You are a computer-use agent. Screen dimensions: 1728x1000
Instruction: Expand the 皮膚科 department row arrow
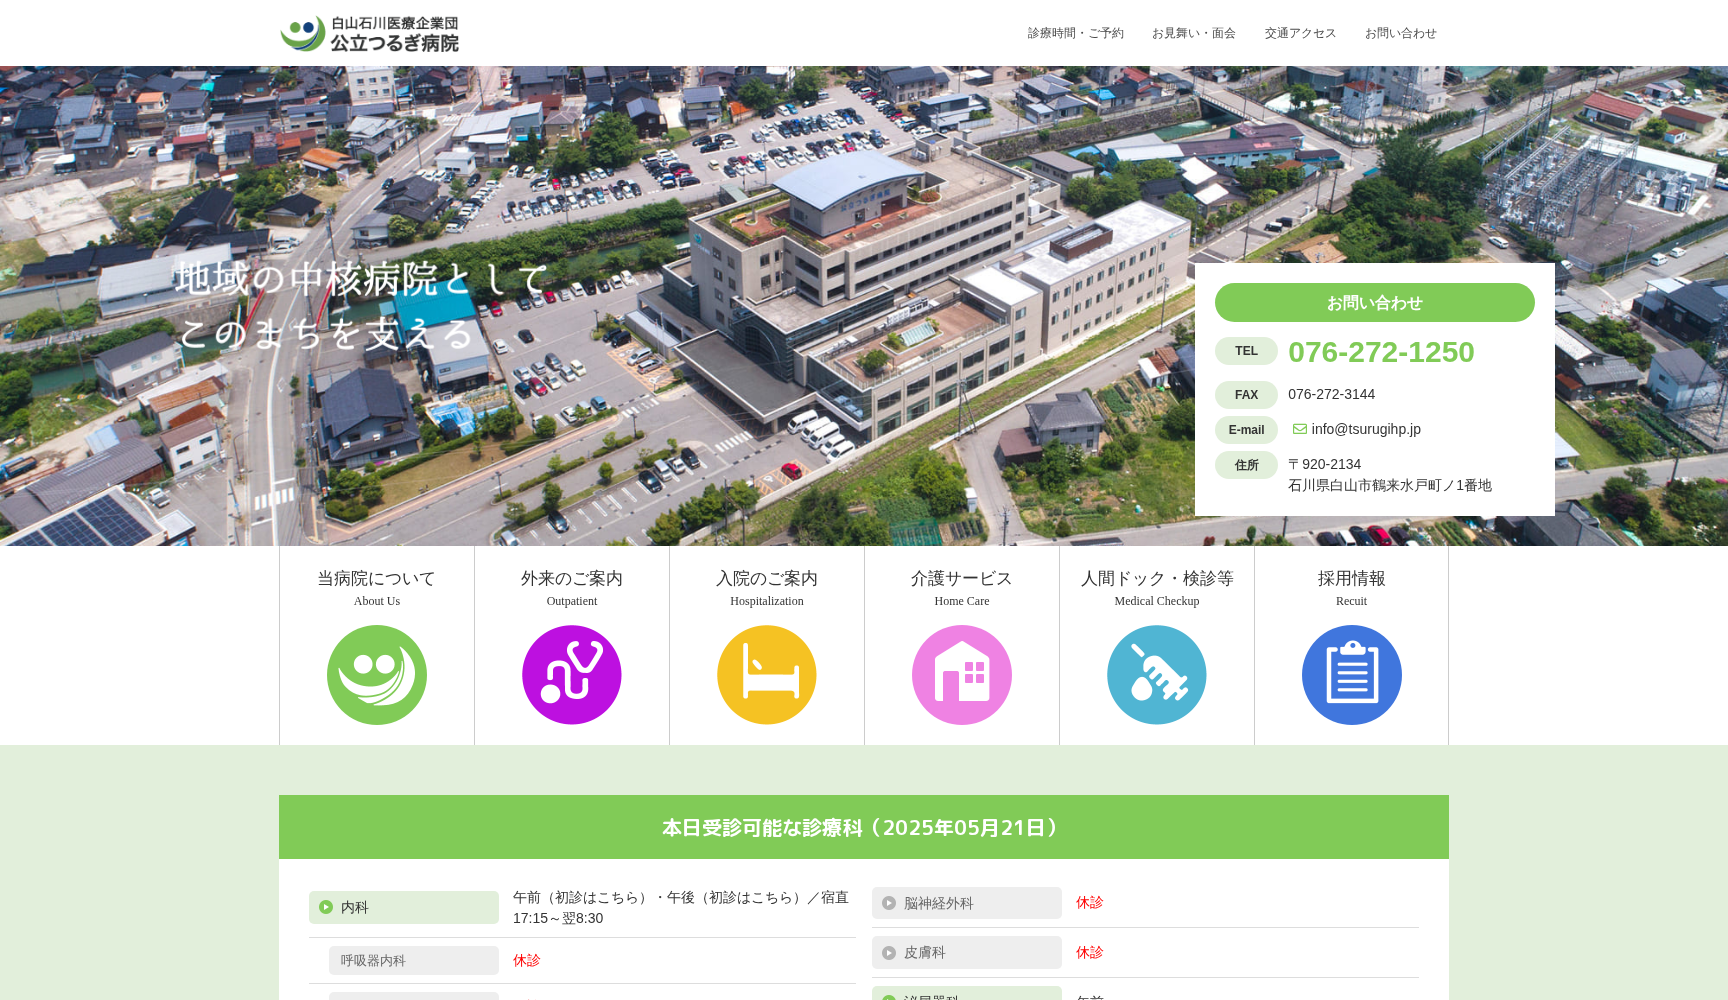tap(889, 952)
